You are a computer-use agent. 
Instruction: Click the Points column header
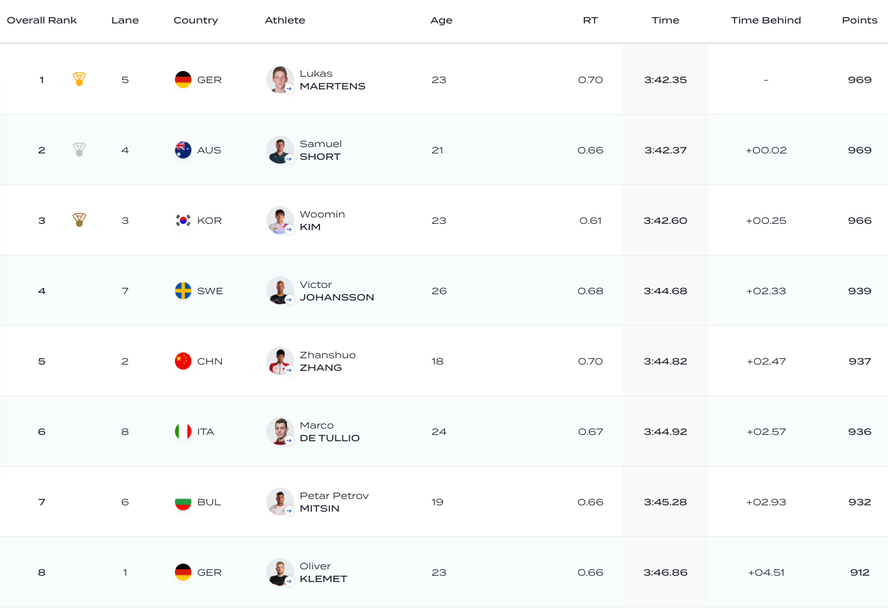(x=859, y=20)
